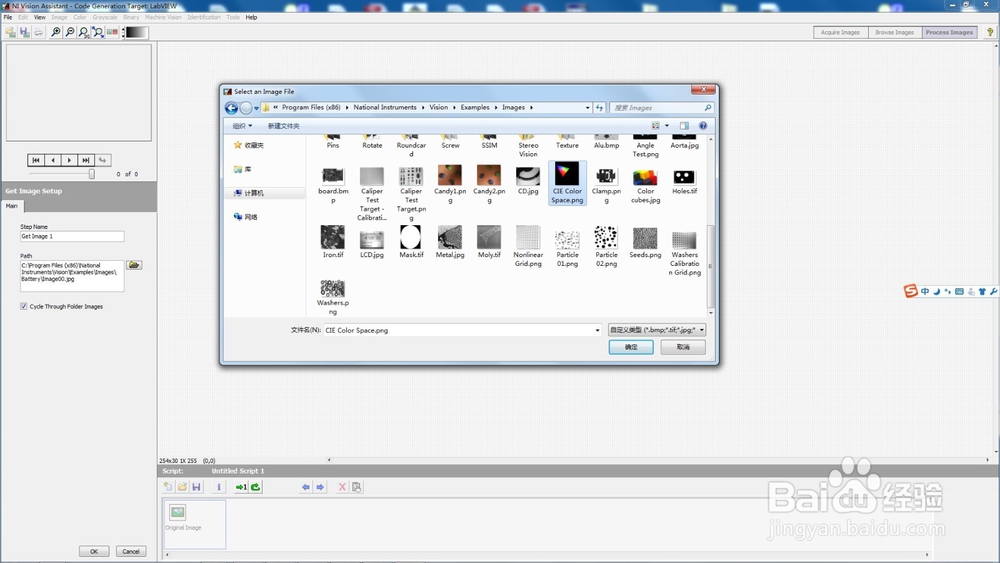1000x563 pixels.
Task: Click the Vision breadcrumb in address bar
Action: point(439,107)
